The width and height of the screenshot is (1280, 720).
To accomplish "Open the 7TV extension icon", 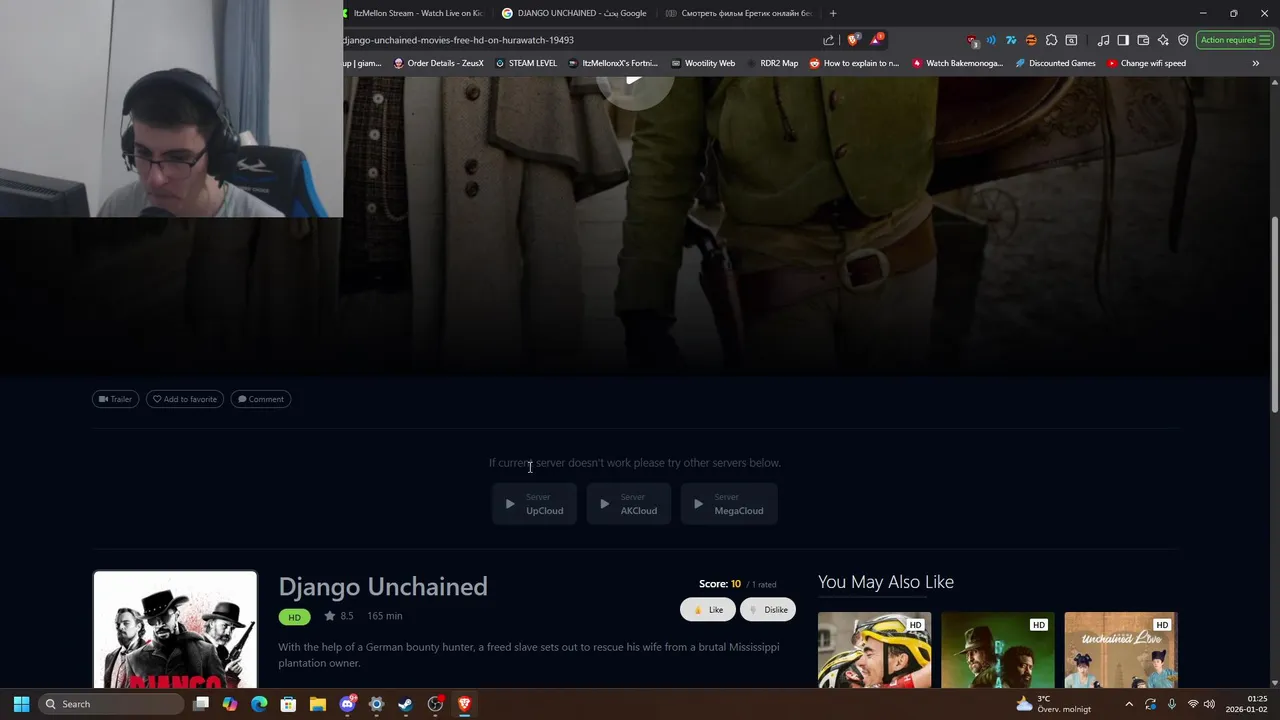I will tap(1011, 40).
